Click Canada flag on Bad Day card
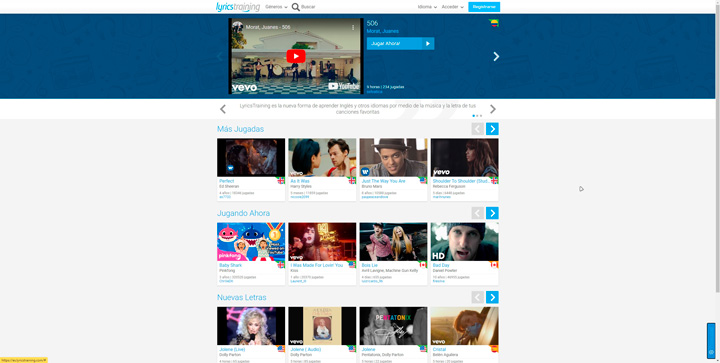This screenshot has width=720, height=363. click(495, 265)
